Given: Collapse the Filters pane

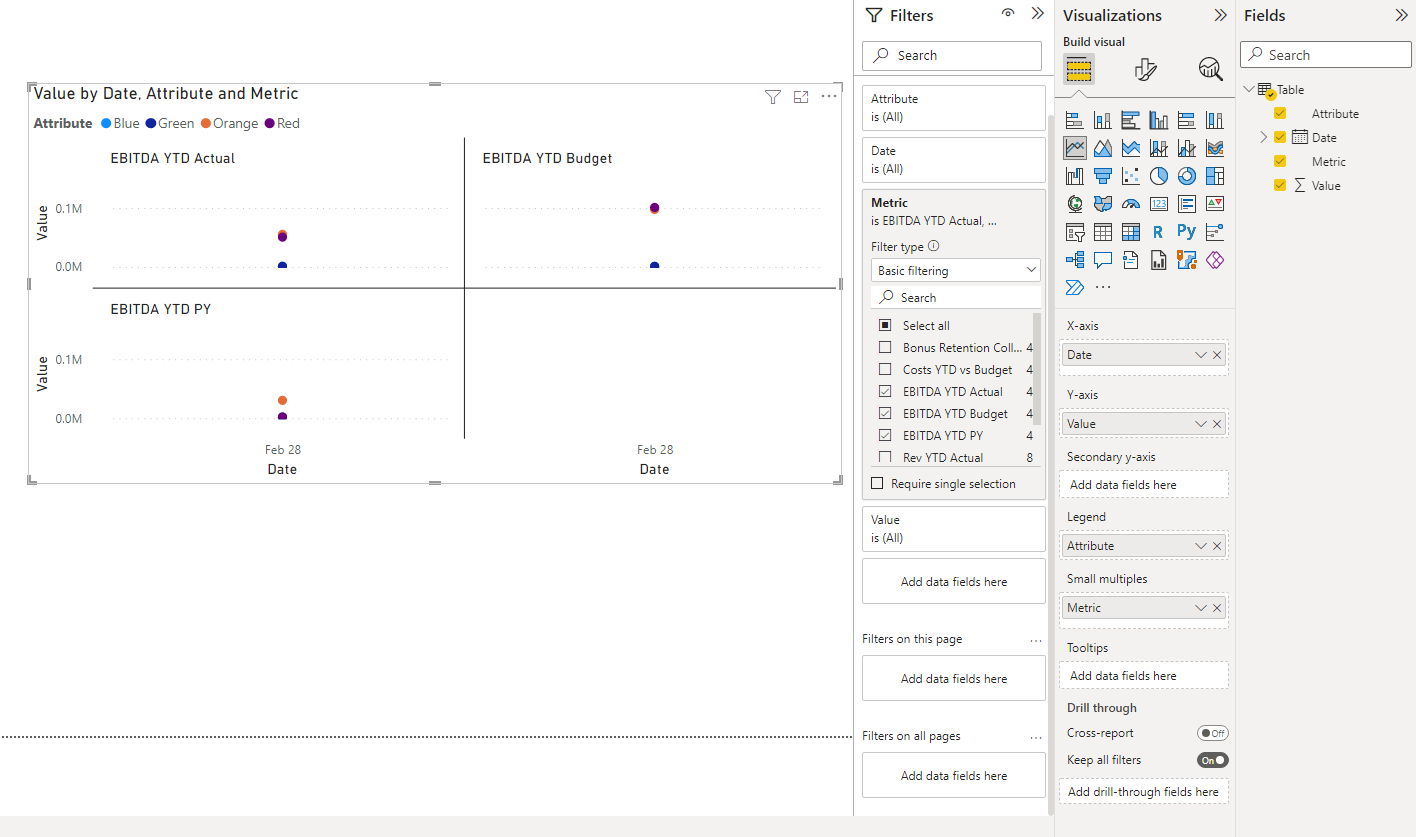Looking at the screenshot, I should tap(1037, 14).
